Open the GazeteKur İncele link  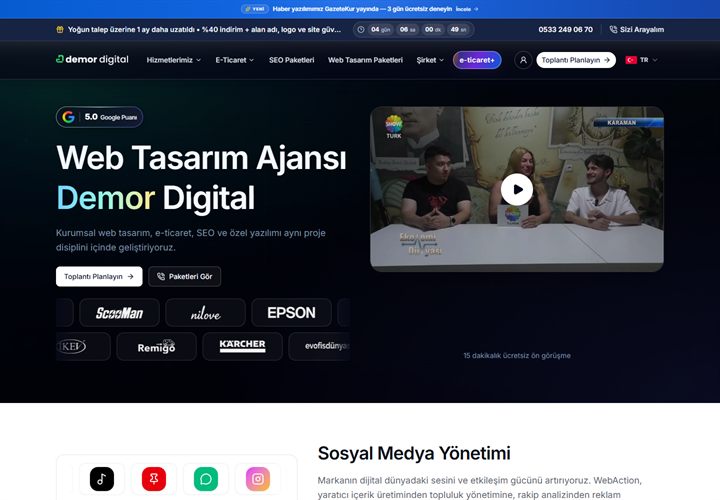467,9
